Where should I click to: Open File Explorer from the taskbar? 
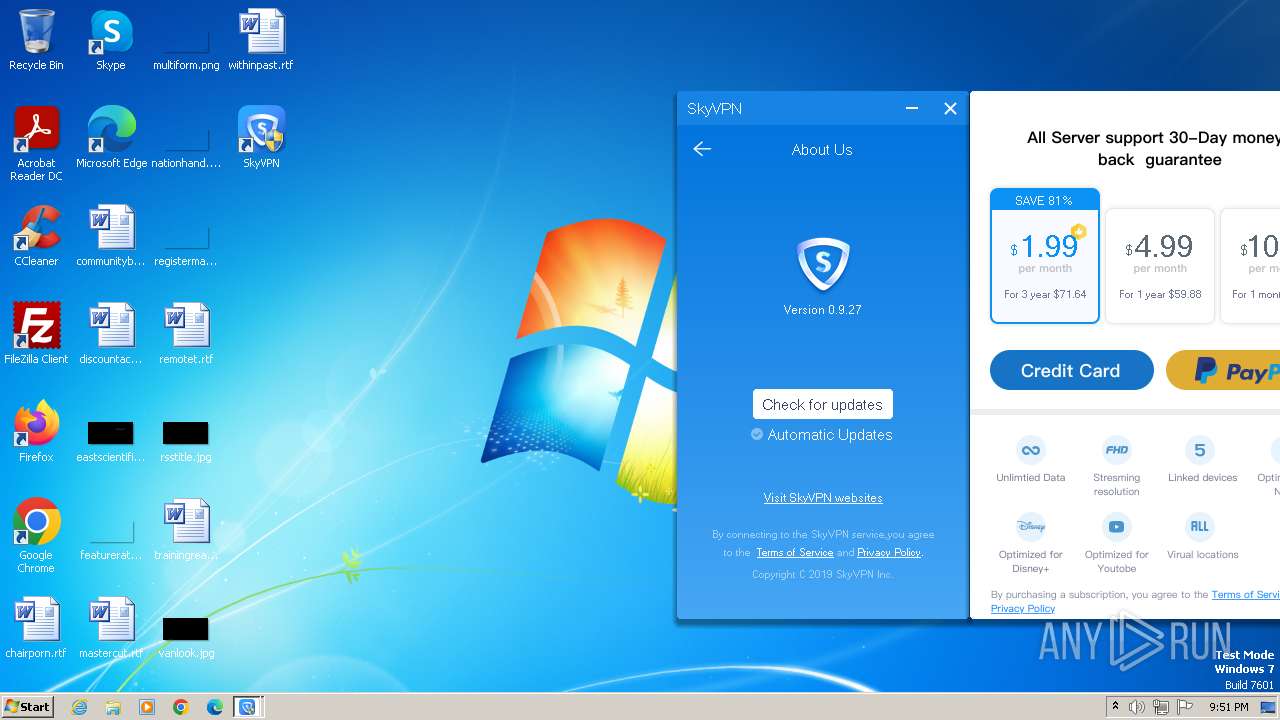point(113,707)
